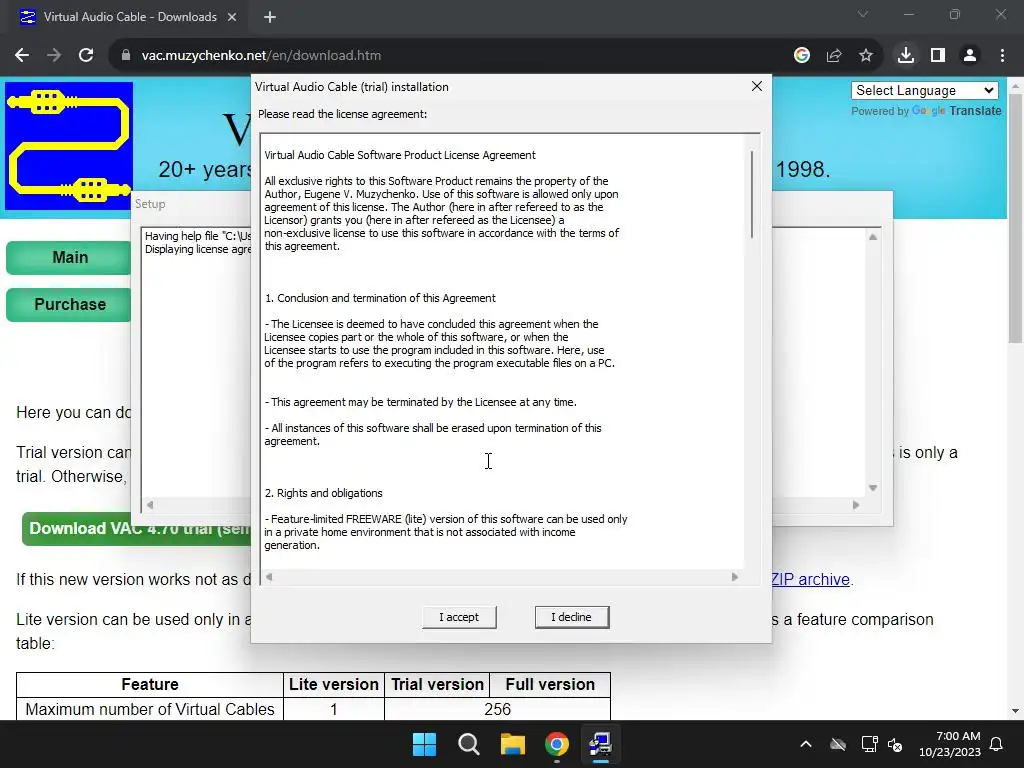
Task: Open the muted volume tray icon
Action: coord(895,744)
